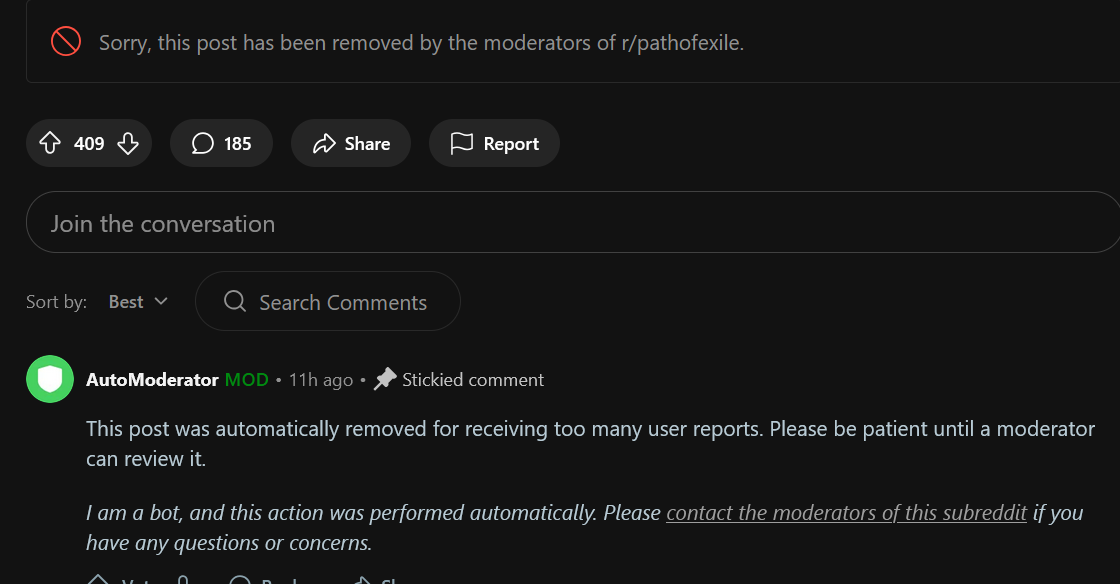Viewport: 1120px width, 584px height.
Task: Click the Share arrow icon on the post
Action: pyautogui.click(x=324, y=142)
